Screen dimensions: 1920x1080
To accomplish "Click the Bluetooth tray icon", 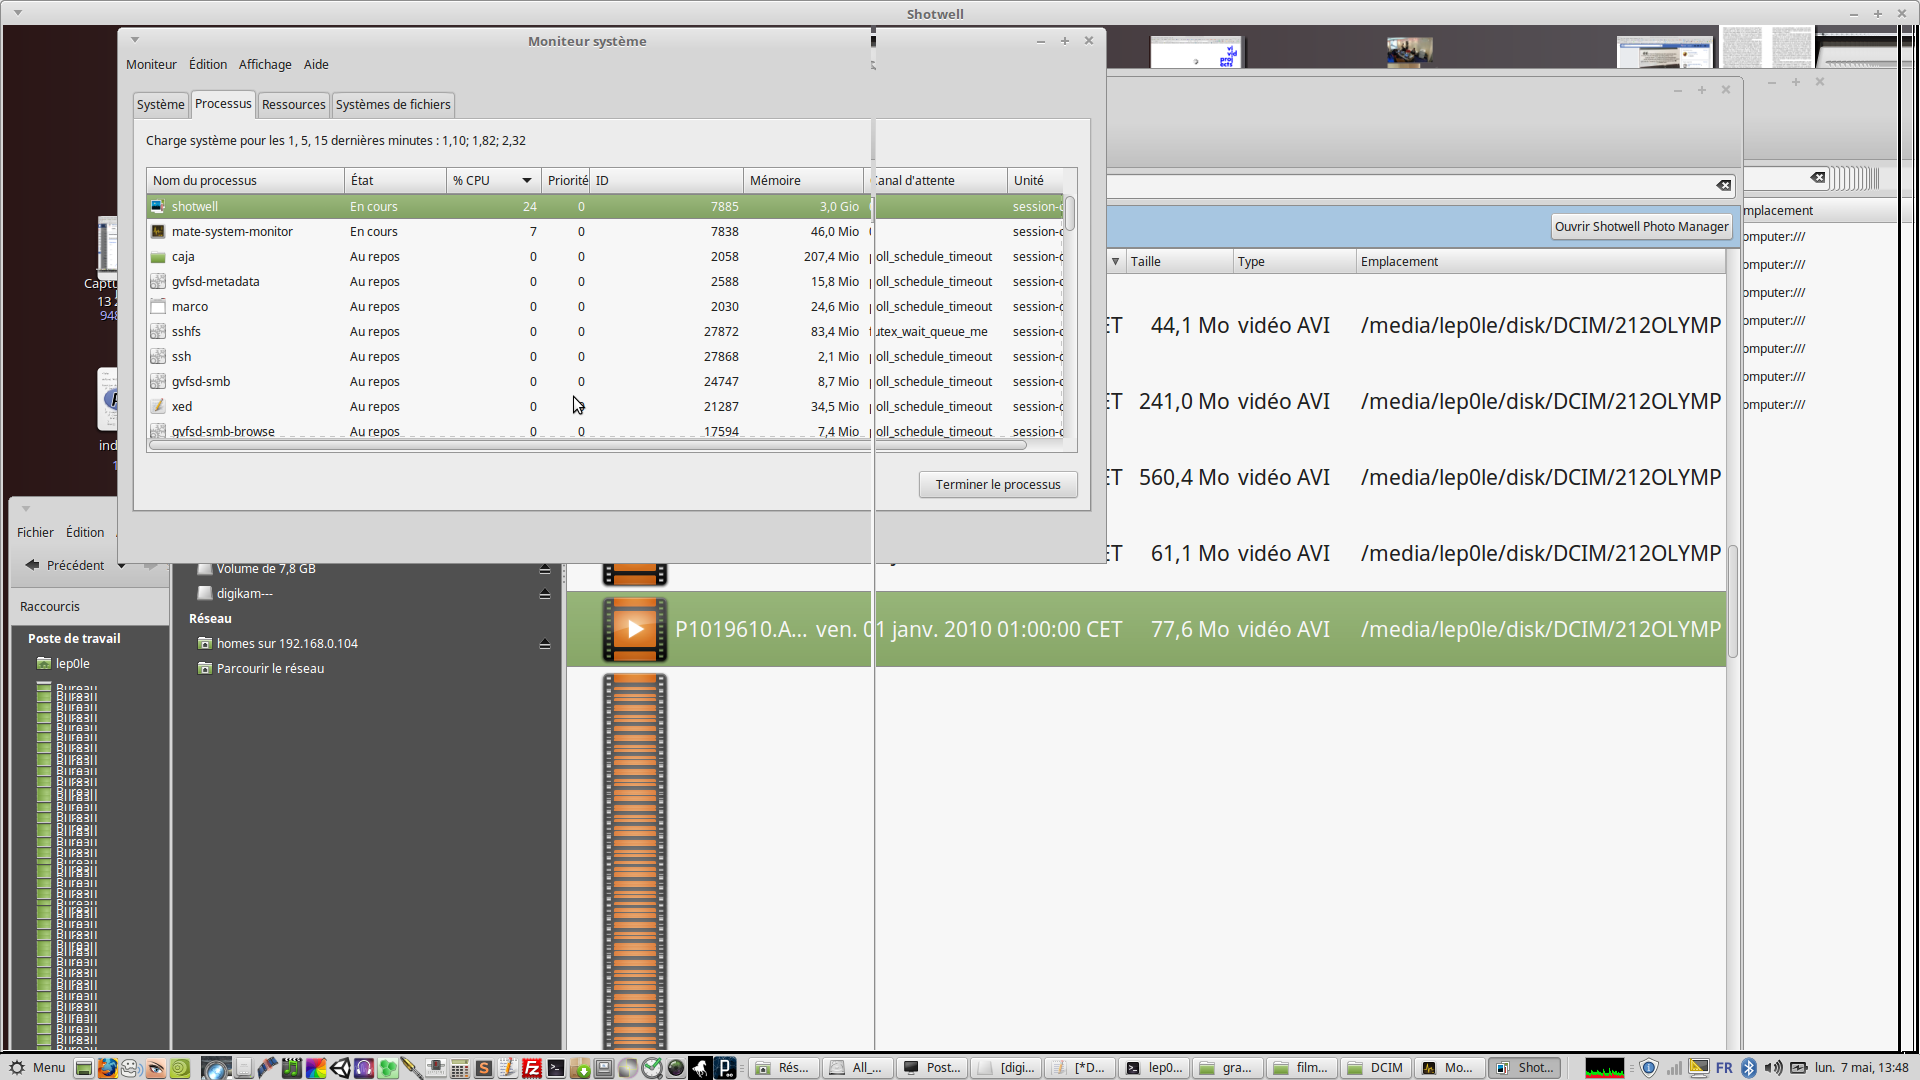I will coord(1749,1068).
